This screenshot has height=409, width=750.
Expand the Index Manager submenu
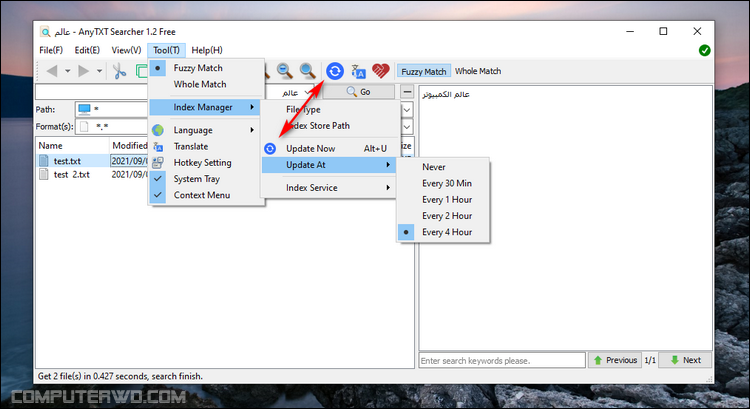pos(205,107)
